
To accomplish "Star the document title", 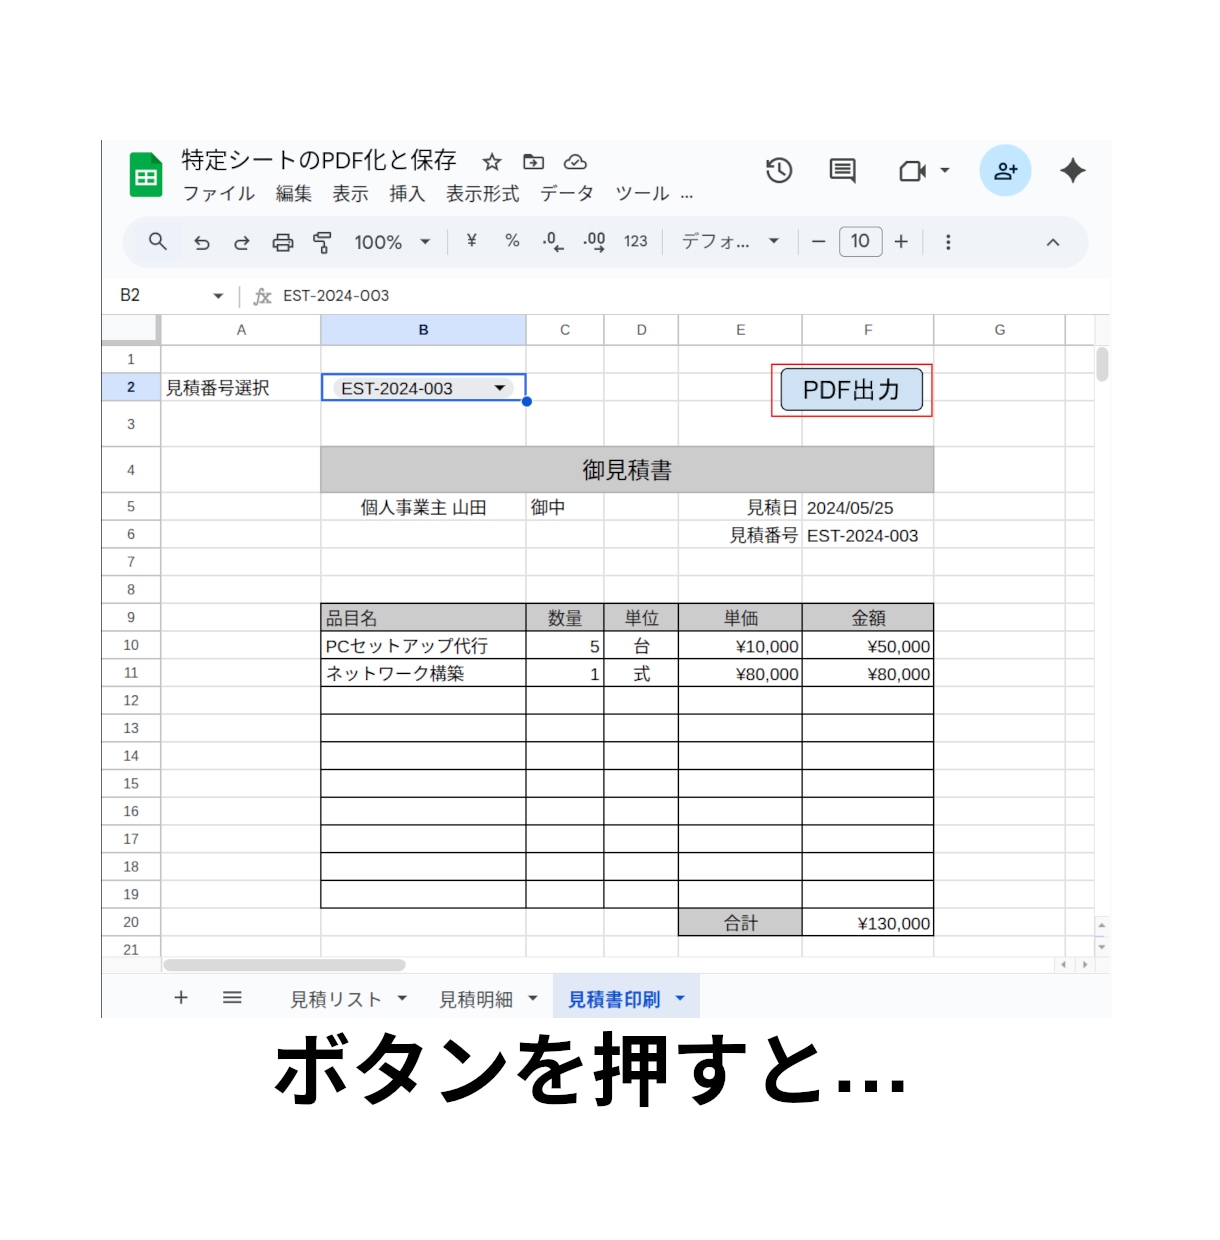I will (x=491, y=162).
